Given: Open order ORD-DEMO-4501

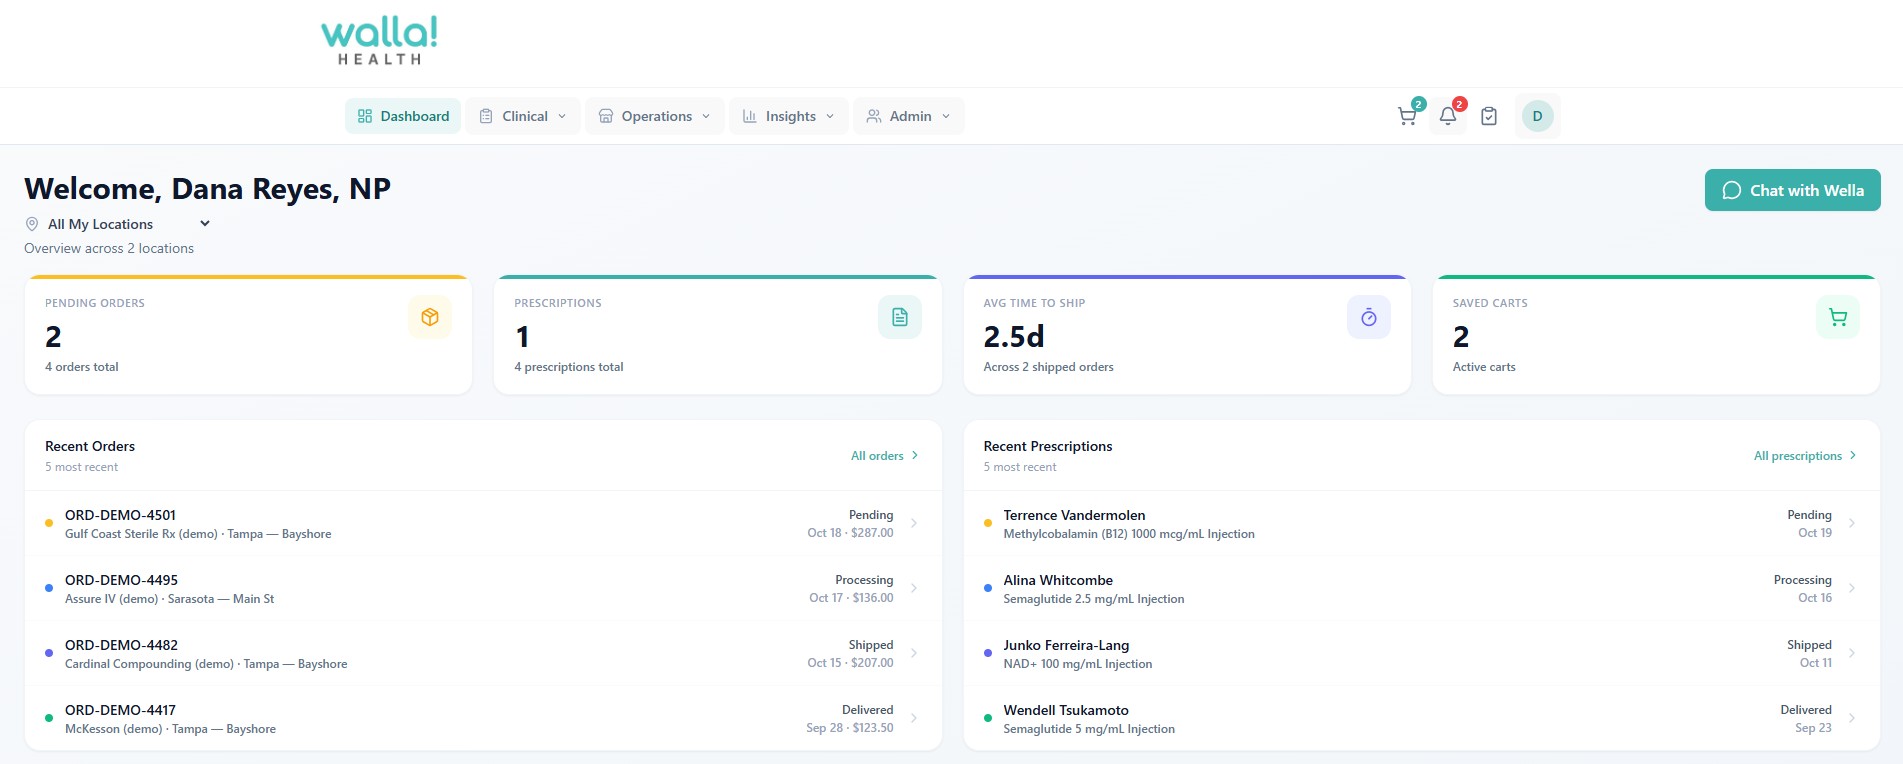Looking at the screenshot, I should pyautogui.click(x=483, y=523).
